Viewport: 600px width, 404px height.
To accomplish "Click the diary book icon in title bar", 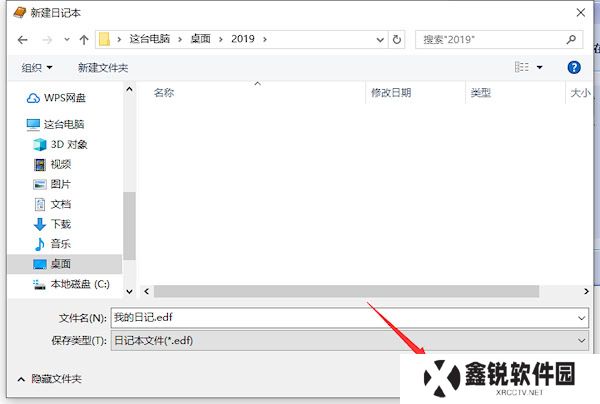I will point(19,13).
